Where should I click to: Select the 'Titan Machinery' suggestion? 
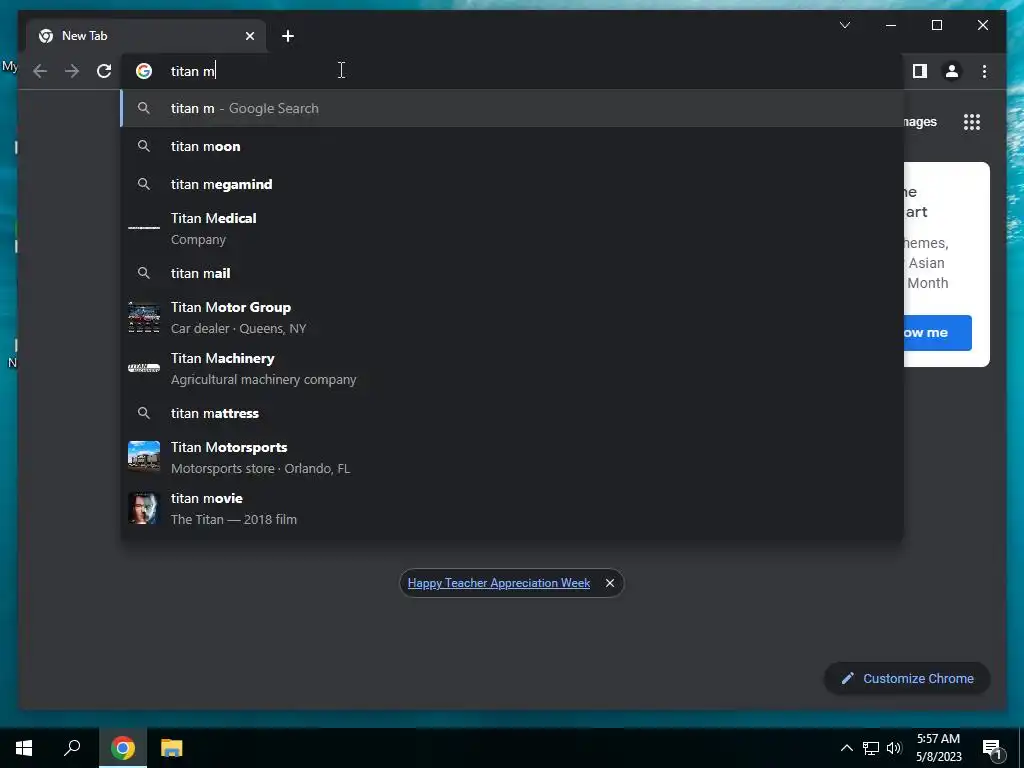click(512, 368)
